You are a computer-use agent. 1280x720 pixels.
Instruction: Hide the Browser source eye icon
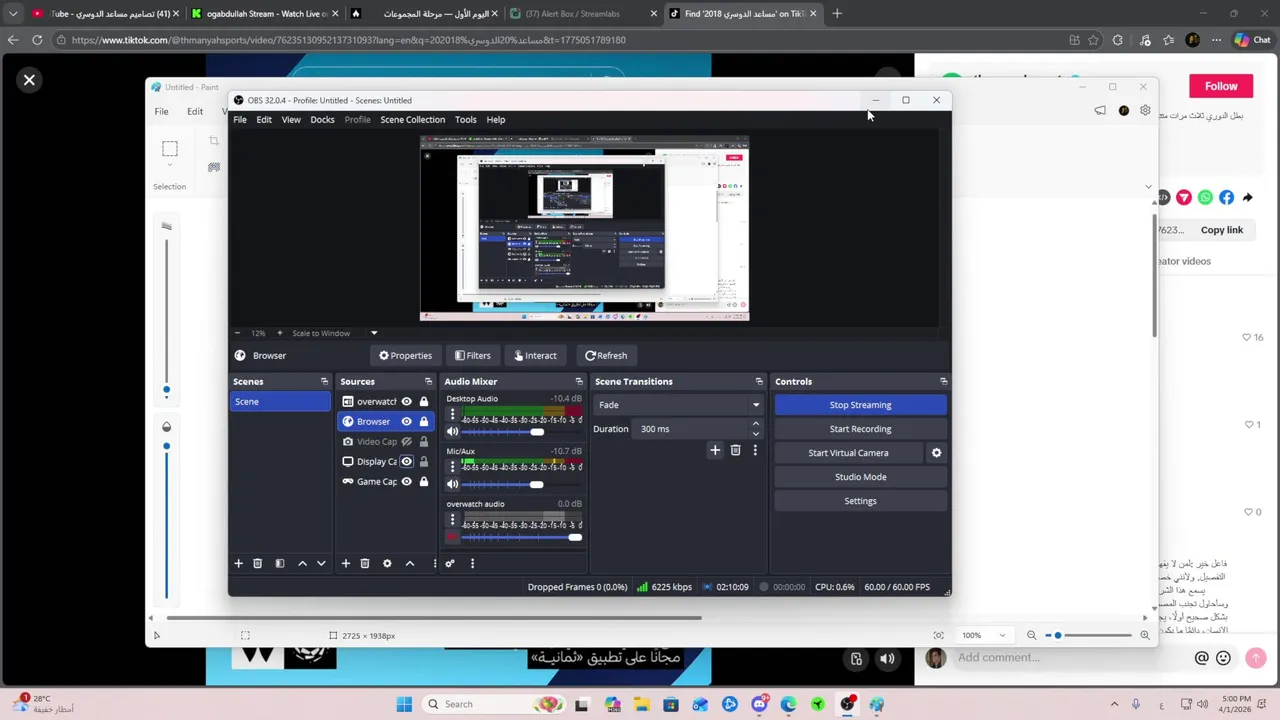(x=406, y=421)
